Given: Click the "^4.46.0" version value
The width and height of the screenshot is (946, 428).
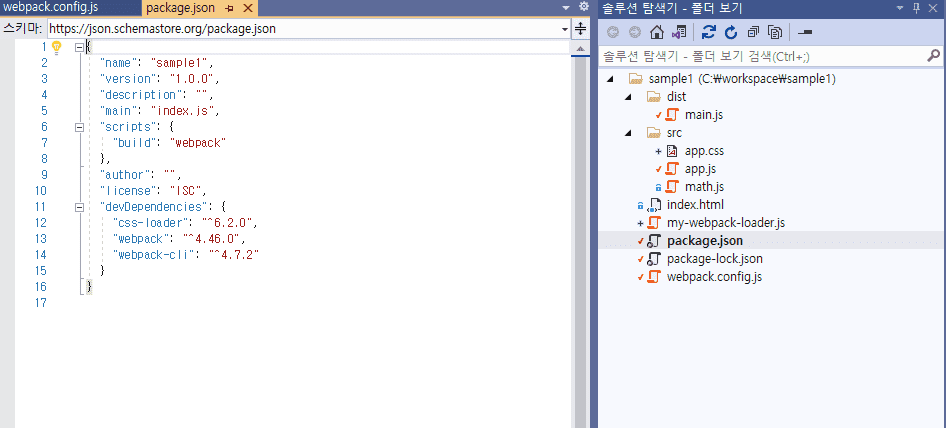Looking at the screenshot, I should click(x=211, y=238).
